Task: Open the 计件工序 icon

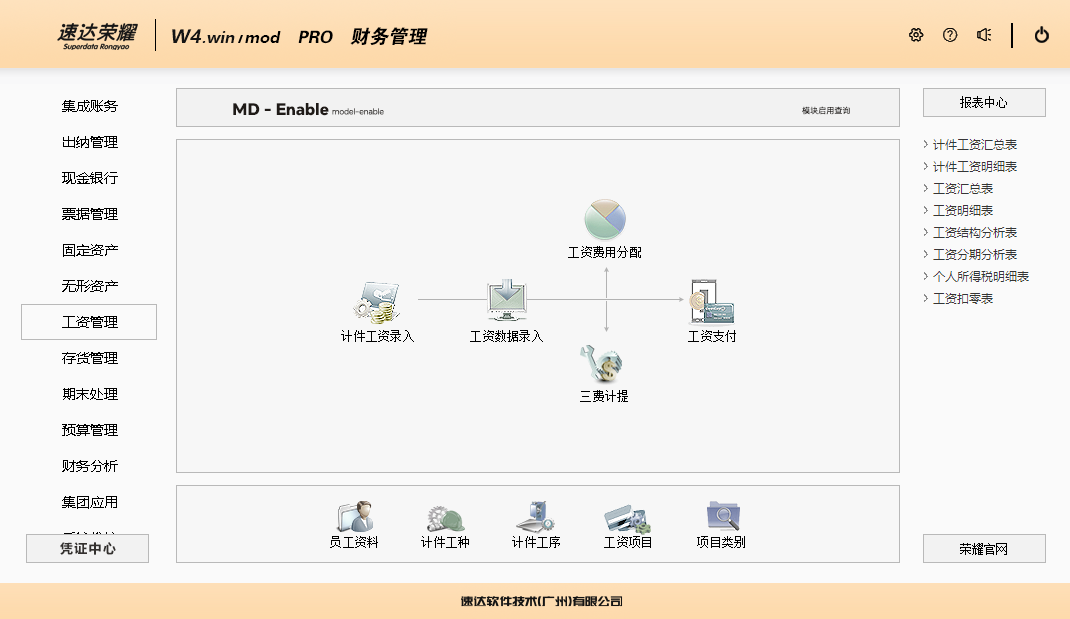Action: coord(536,517)
